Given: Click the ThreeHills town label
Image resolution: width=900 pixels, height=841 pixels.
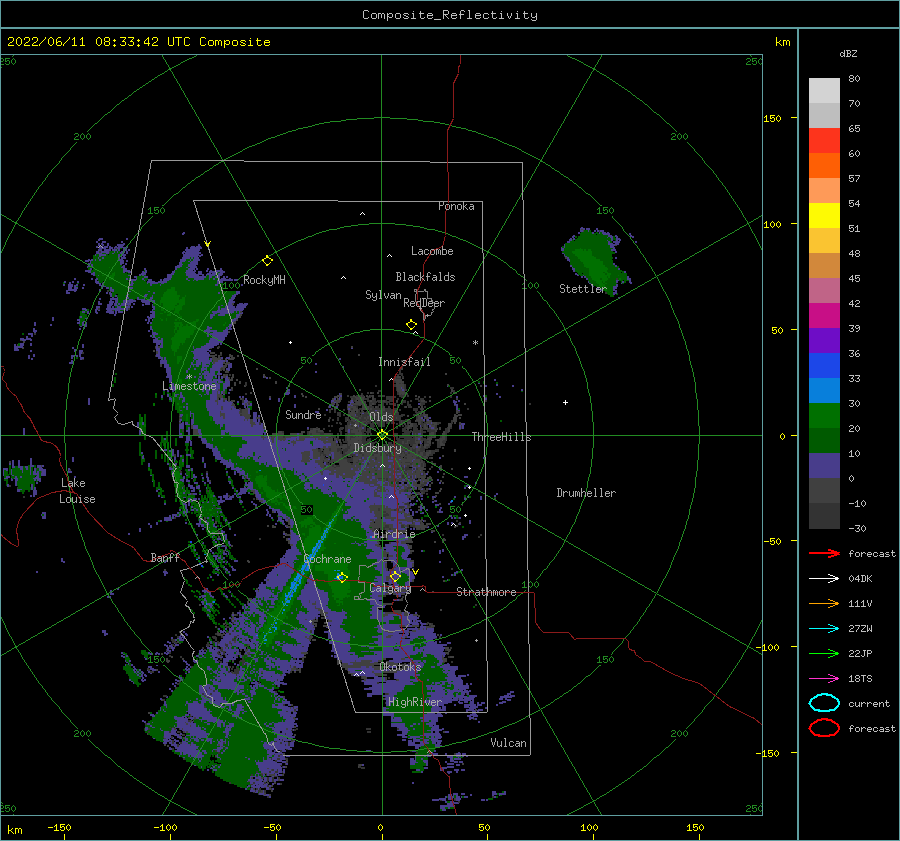Looking at the screenshot, I should pyautogui.click(x=501, y=437).
